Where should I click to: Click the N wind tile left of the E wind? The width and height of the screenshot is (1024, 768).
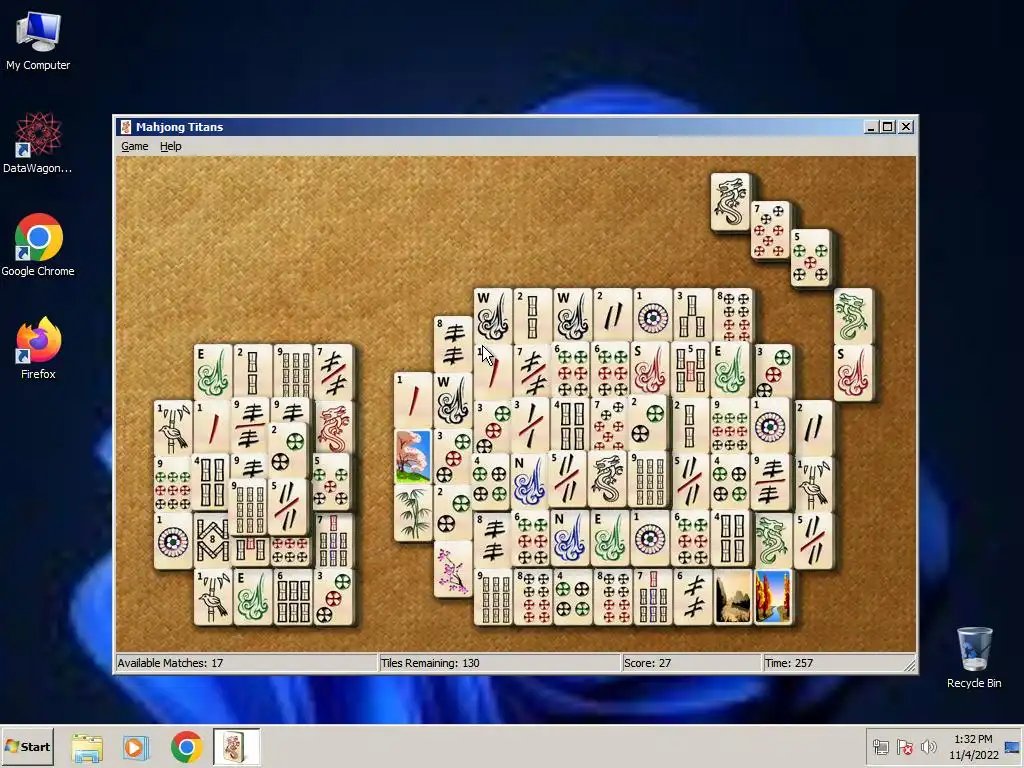(x=568, y=537)
